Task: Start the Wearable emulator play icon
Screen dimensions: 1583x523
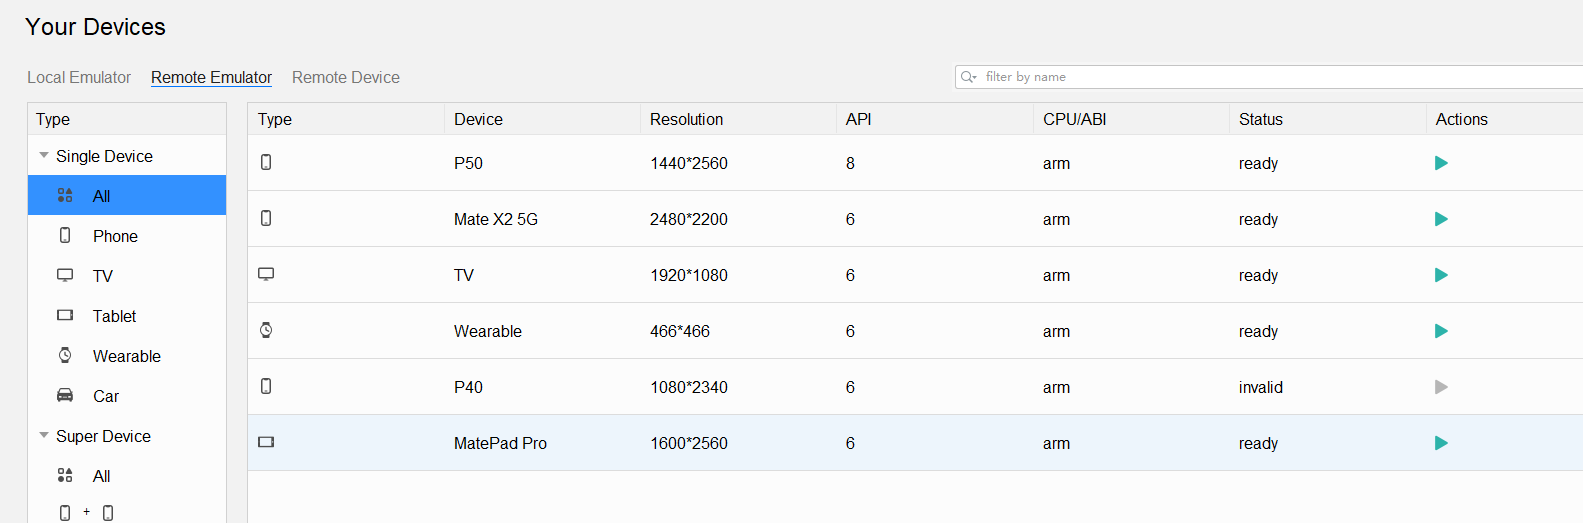Action: click(x=1441, y=331)
